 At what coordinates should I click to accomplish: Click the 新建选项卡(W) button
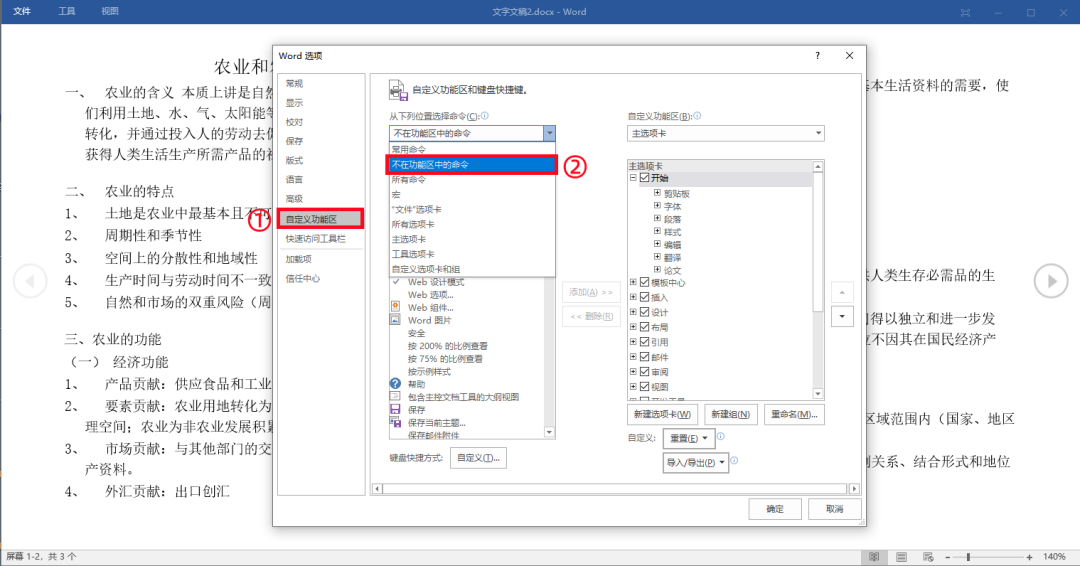pos(663,415)
